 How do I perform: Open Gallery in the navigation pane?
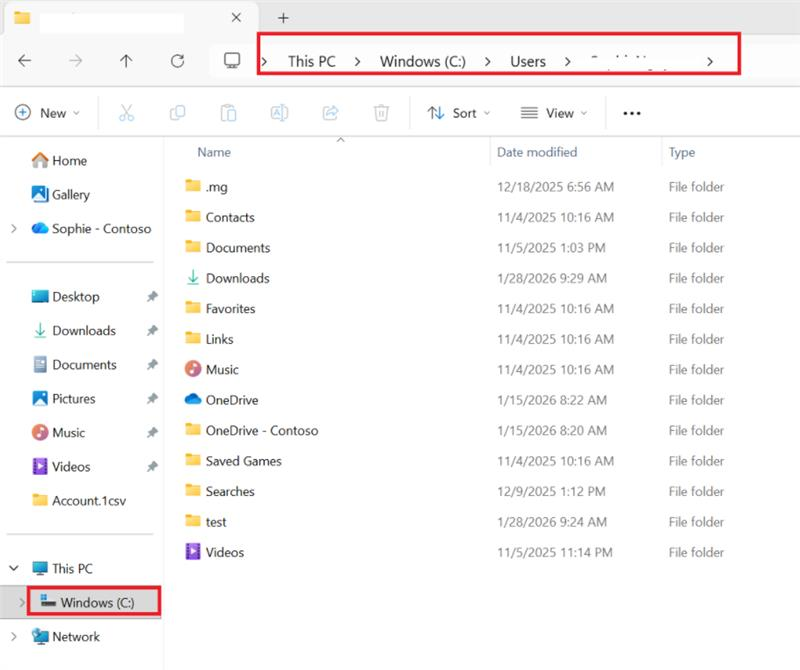(60, 194)
